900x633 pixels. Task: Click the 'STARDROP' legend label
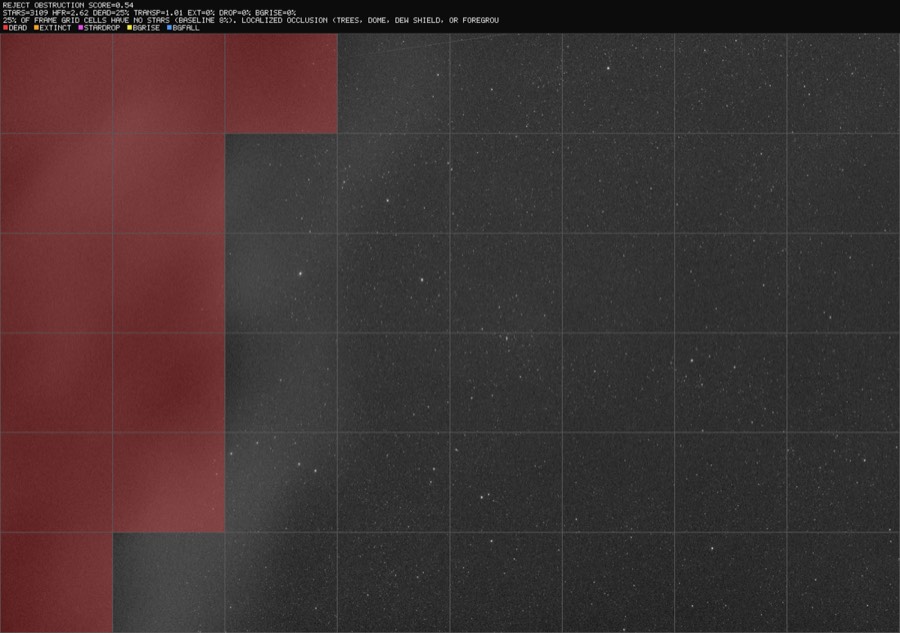click(x=102, y=28)
